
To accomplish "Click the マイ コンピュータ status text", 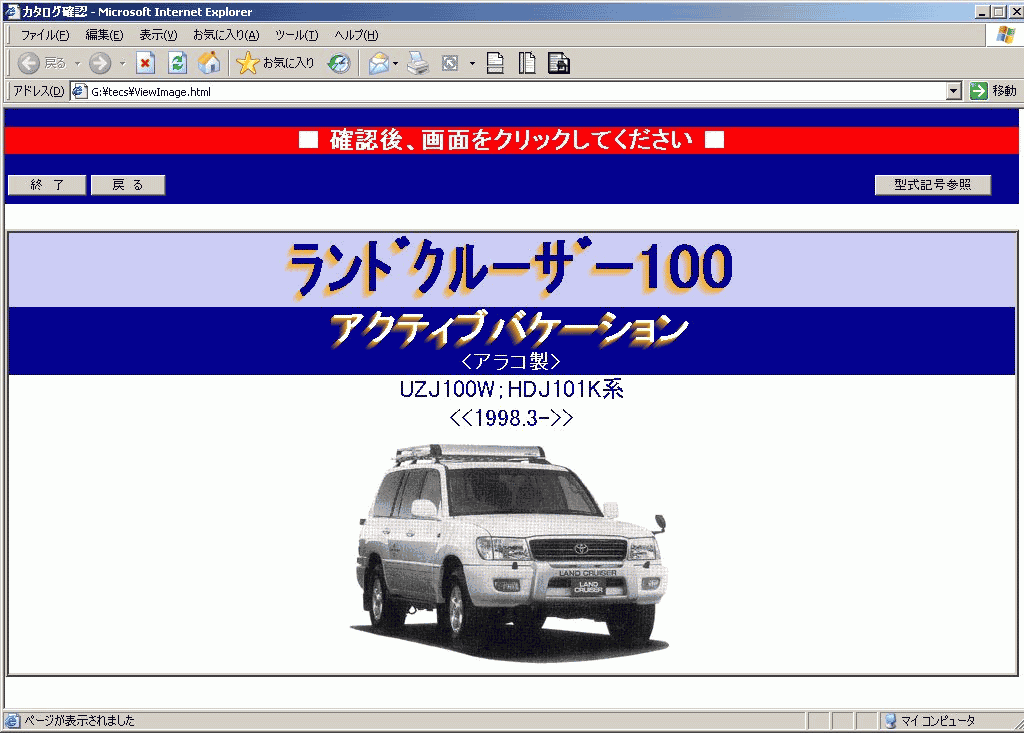I will coord(938,721).
